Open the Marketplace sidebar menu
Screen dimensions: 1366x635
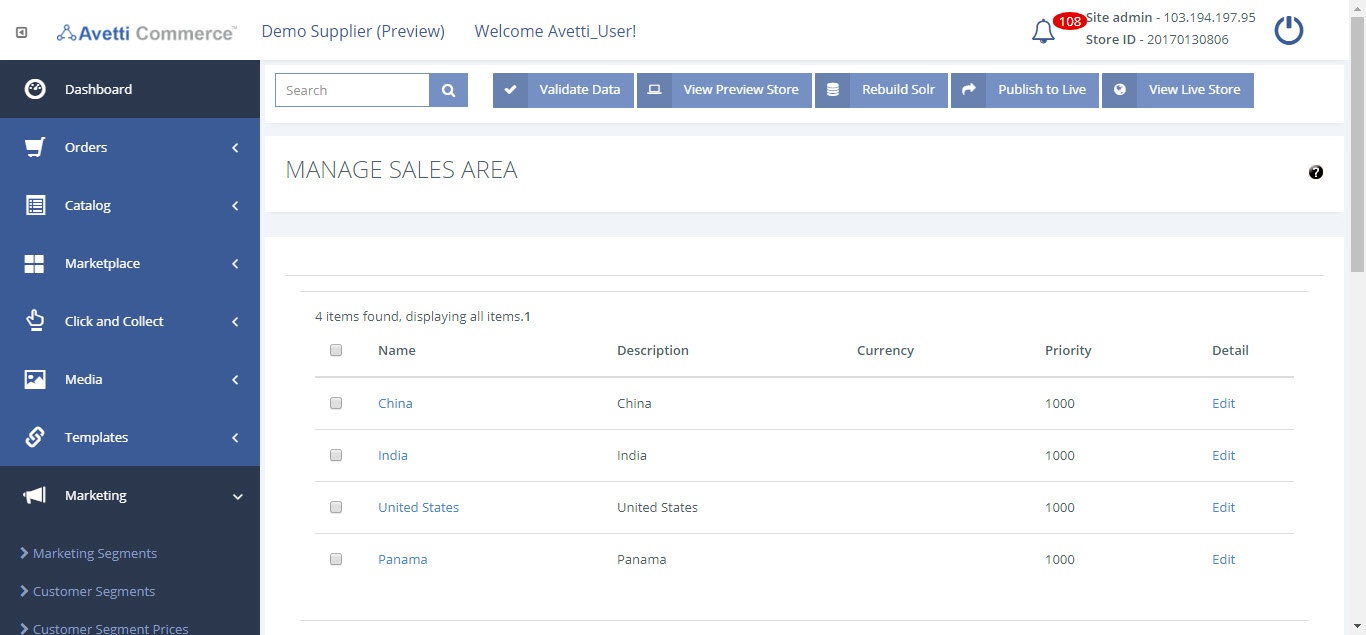pos(130,263)
